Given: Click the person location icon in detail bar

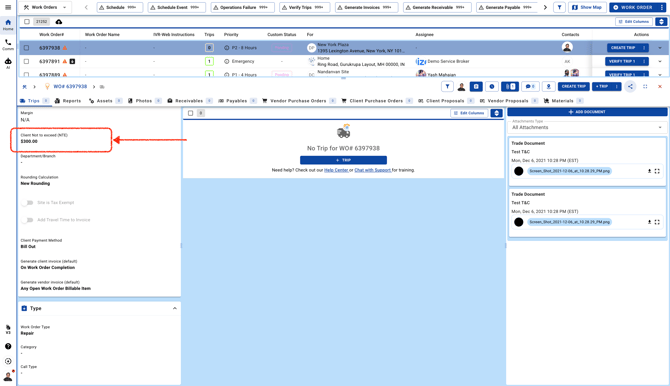Looking at the screenshot, I should [548, 86].
